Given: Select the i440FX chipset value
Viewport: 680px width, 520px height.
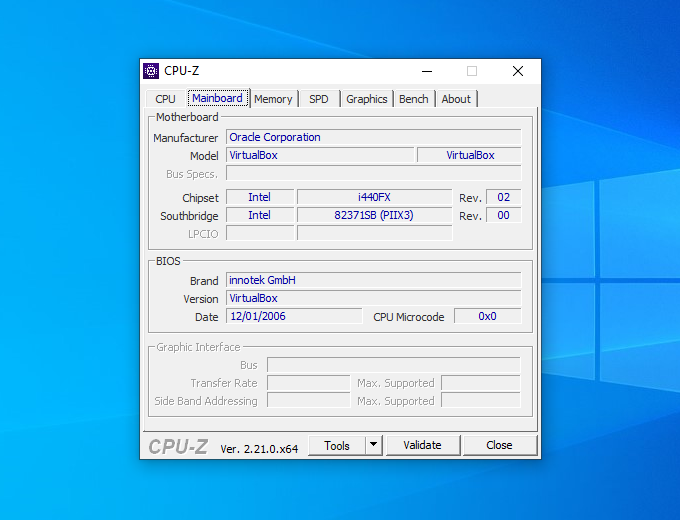Looking at the screenshot, I should click(x=374, y=197).
